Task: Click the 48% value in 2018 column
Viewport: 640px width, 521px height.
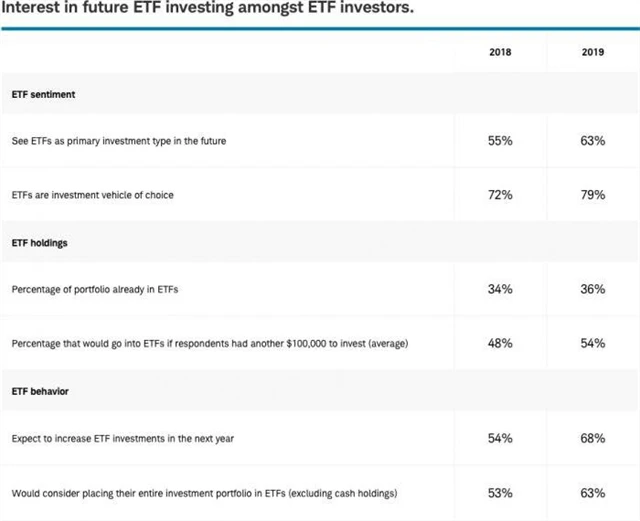Action: click(x=500, y=343)
